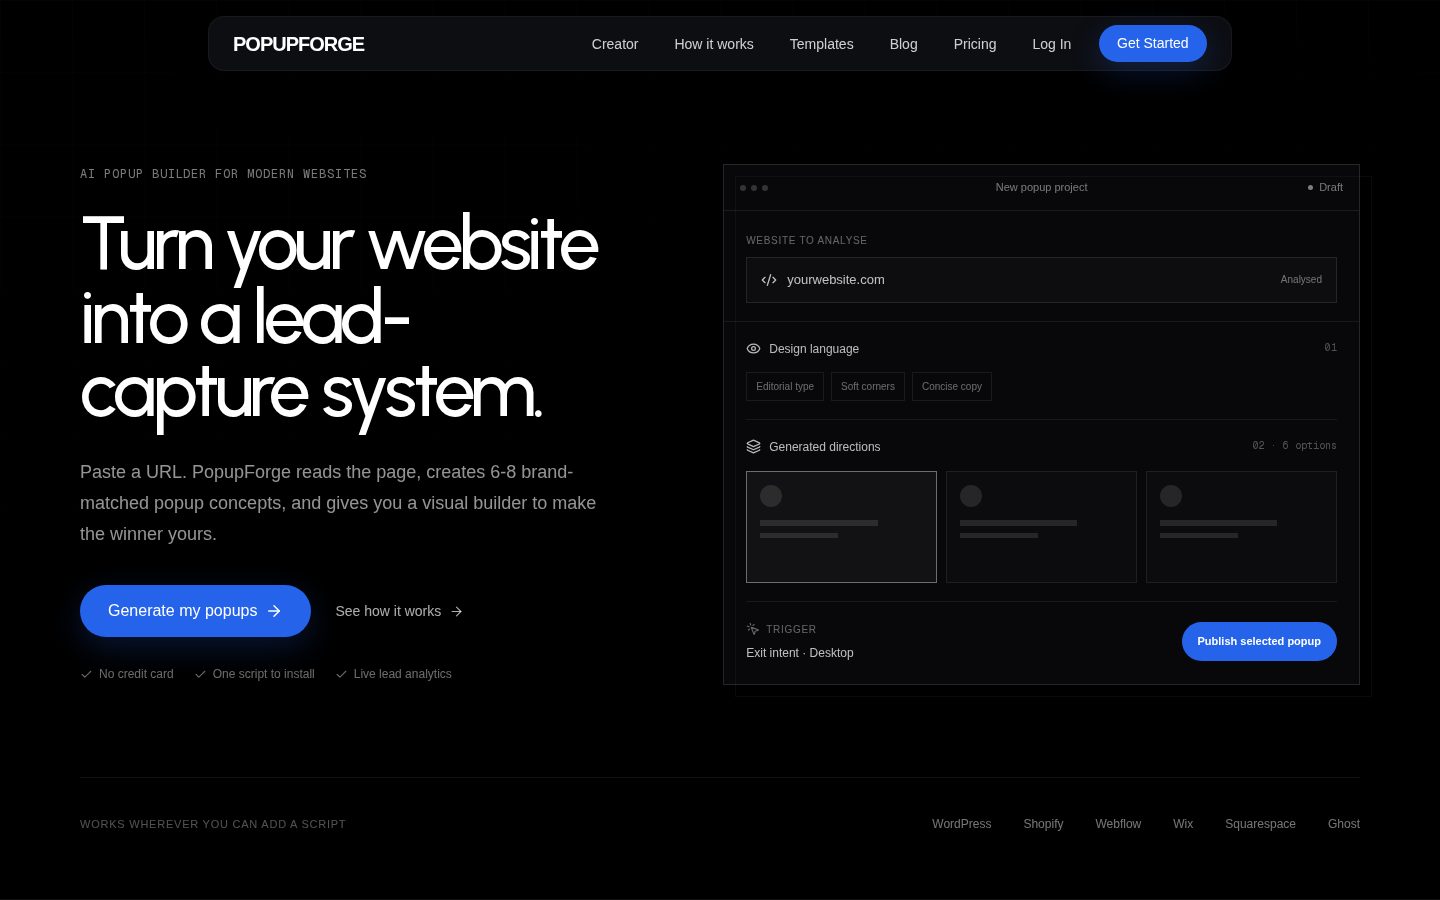Image resolution: width=1440 pixels, height=900 pixels.
Task: Click the yourwebsite.com input field
Action: [x=1041, y=280]
